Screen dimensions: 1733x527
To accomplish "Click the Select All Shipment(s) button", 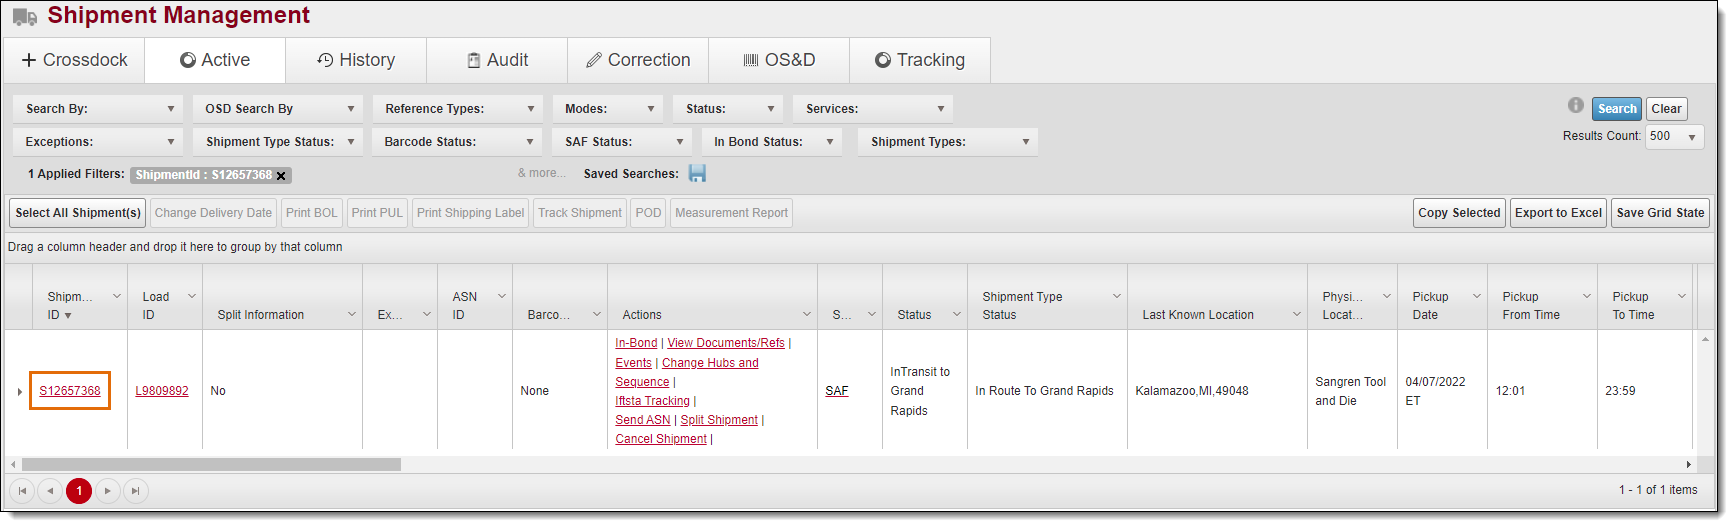I will click(x=78, y=213).
